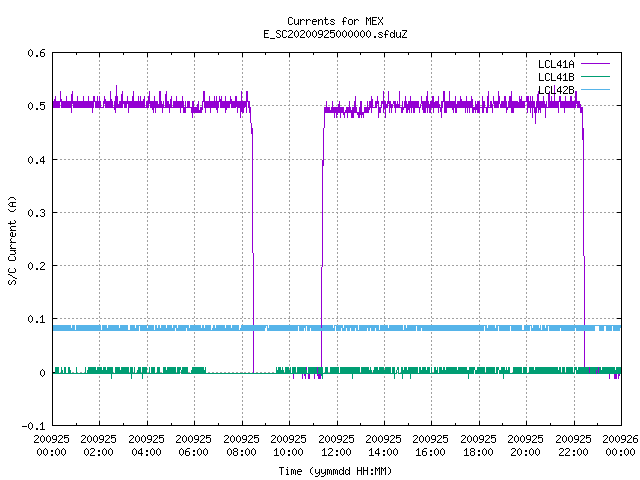Click the -0.1 y-axis tick value
This screenshot has width=640, height=480.
tap(33, 426)
